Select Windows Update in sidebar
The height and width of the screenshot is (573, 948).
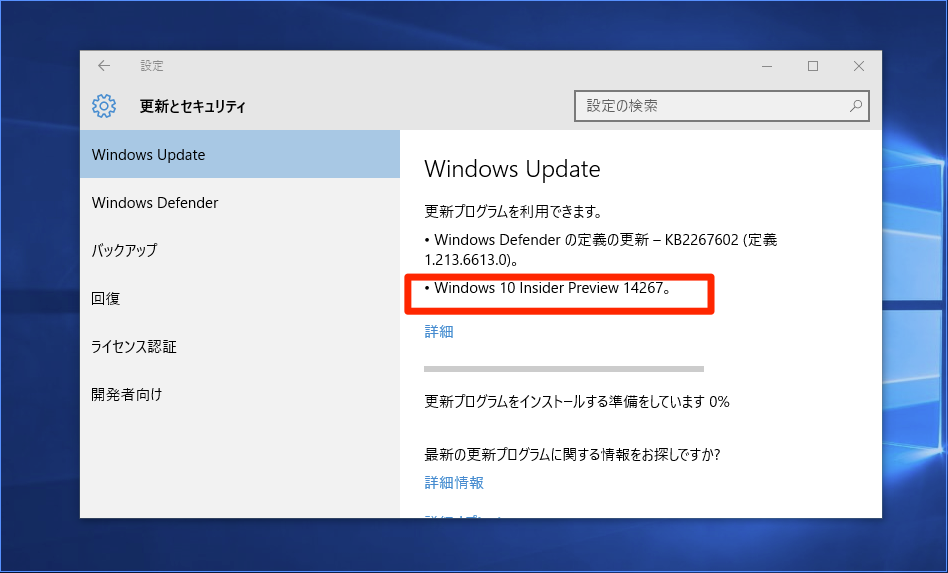point(239,154)
